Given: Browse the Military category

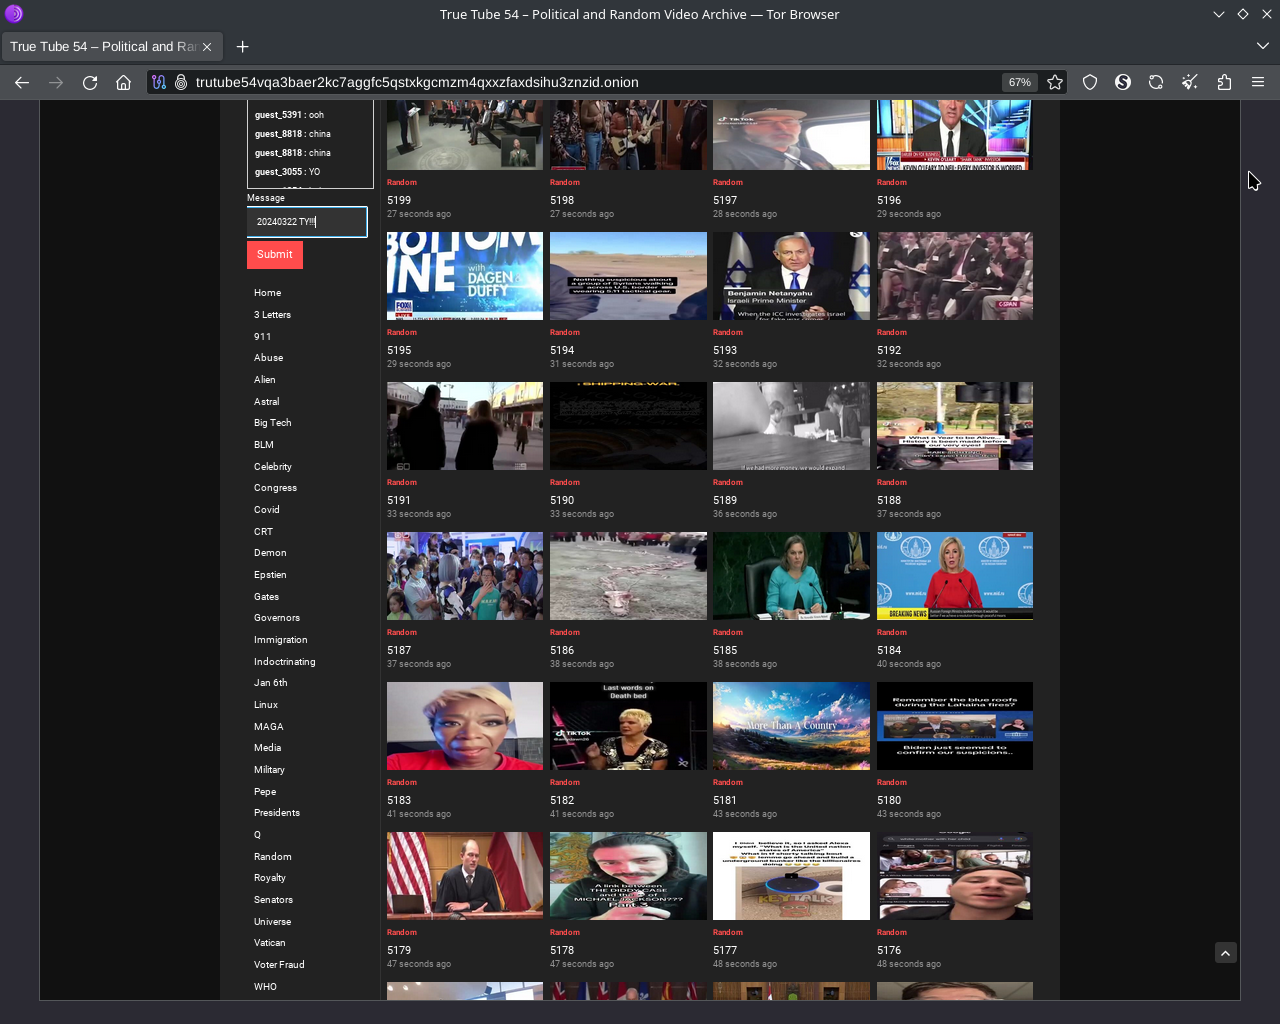Looking at the screenshot, I should tap(270, 770).
